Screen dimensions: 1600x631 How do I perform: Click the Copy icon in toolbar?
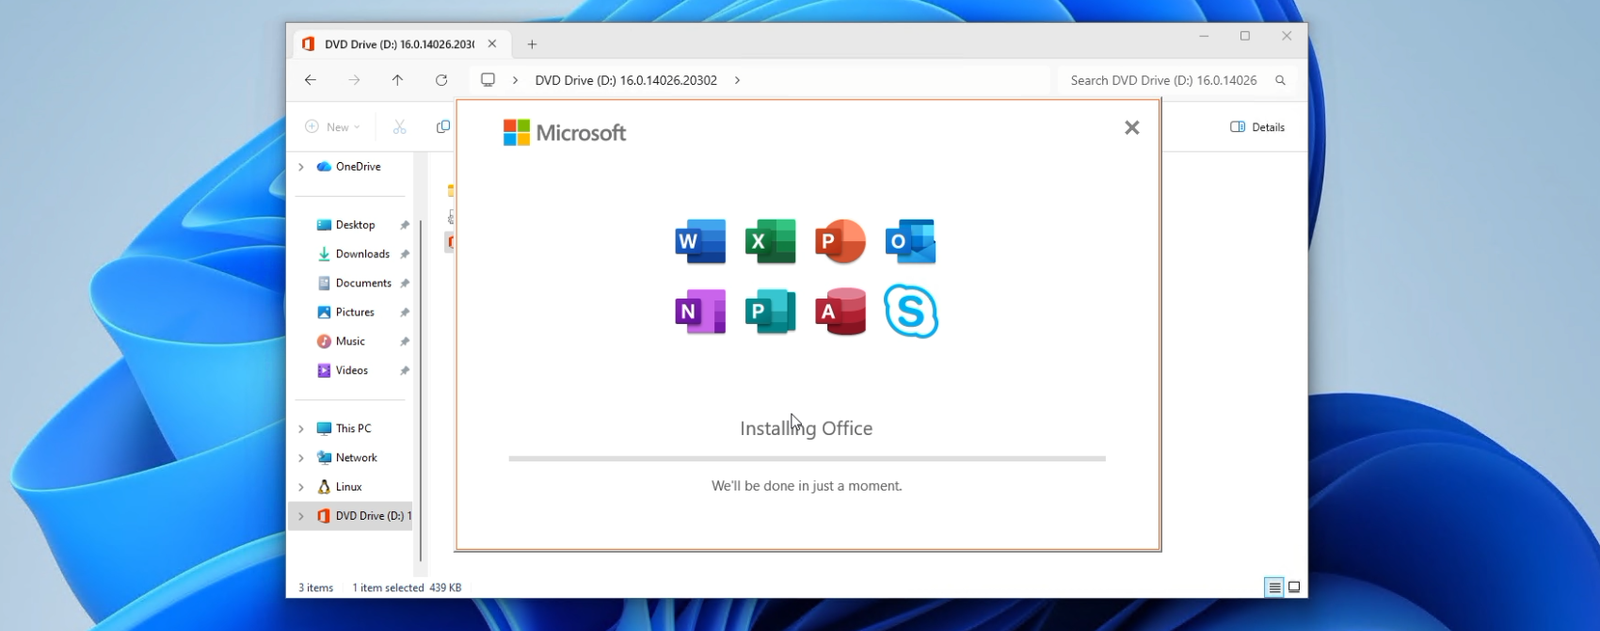point(443,127)
